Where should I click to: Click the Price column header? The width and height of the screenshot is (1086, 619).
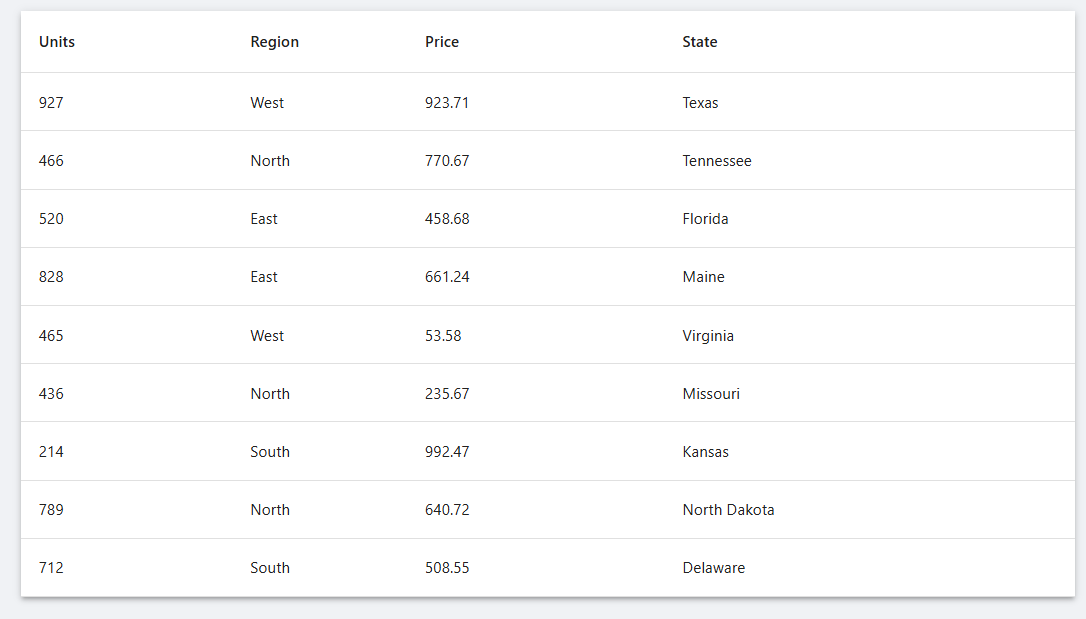(x=442, y=42)
